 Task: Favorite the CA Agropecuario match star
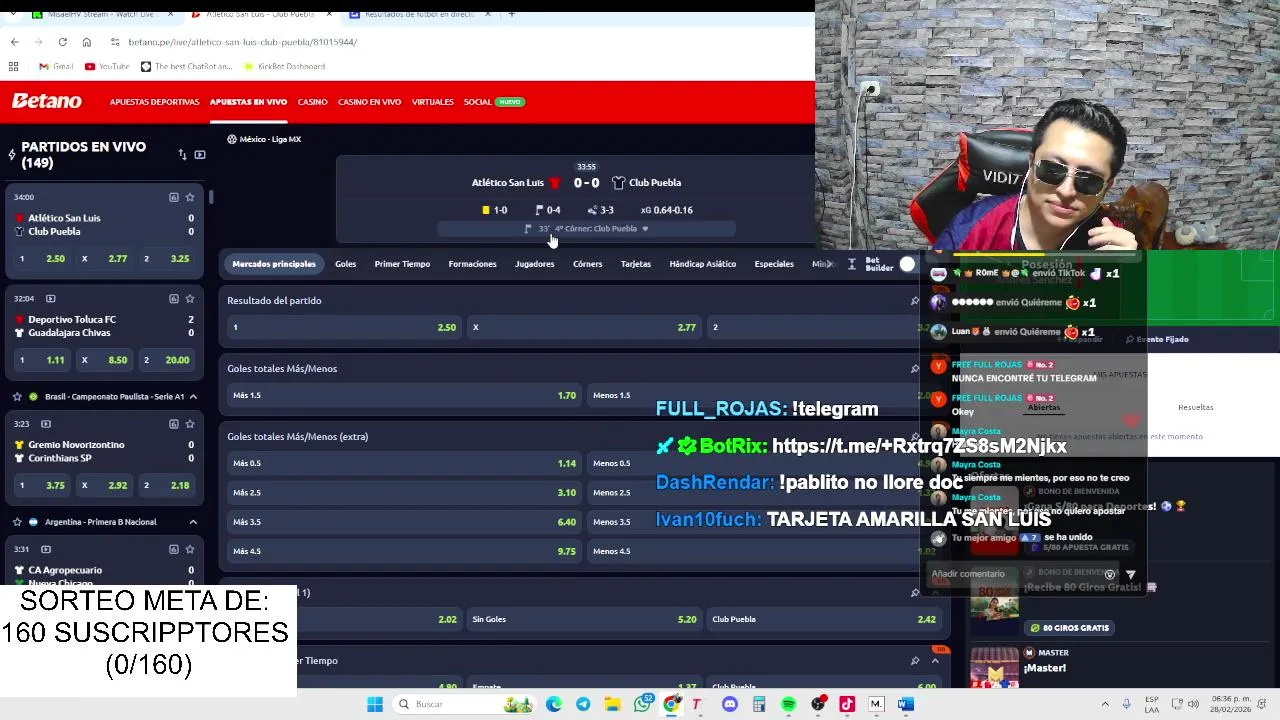190,549
